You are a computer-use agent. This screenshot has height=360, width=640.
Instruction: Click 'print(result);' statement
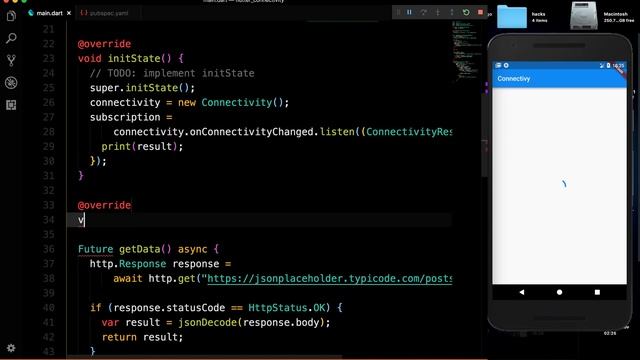coord(142,147)
